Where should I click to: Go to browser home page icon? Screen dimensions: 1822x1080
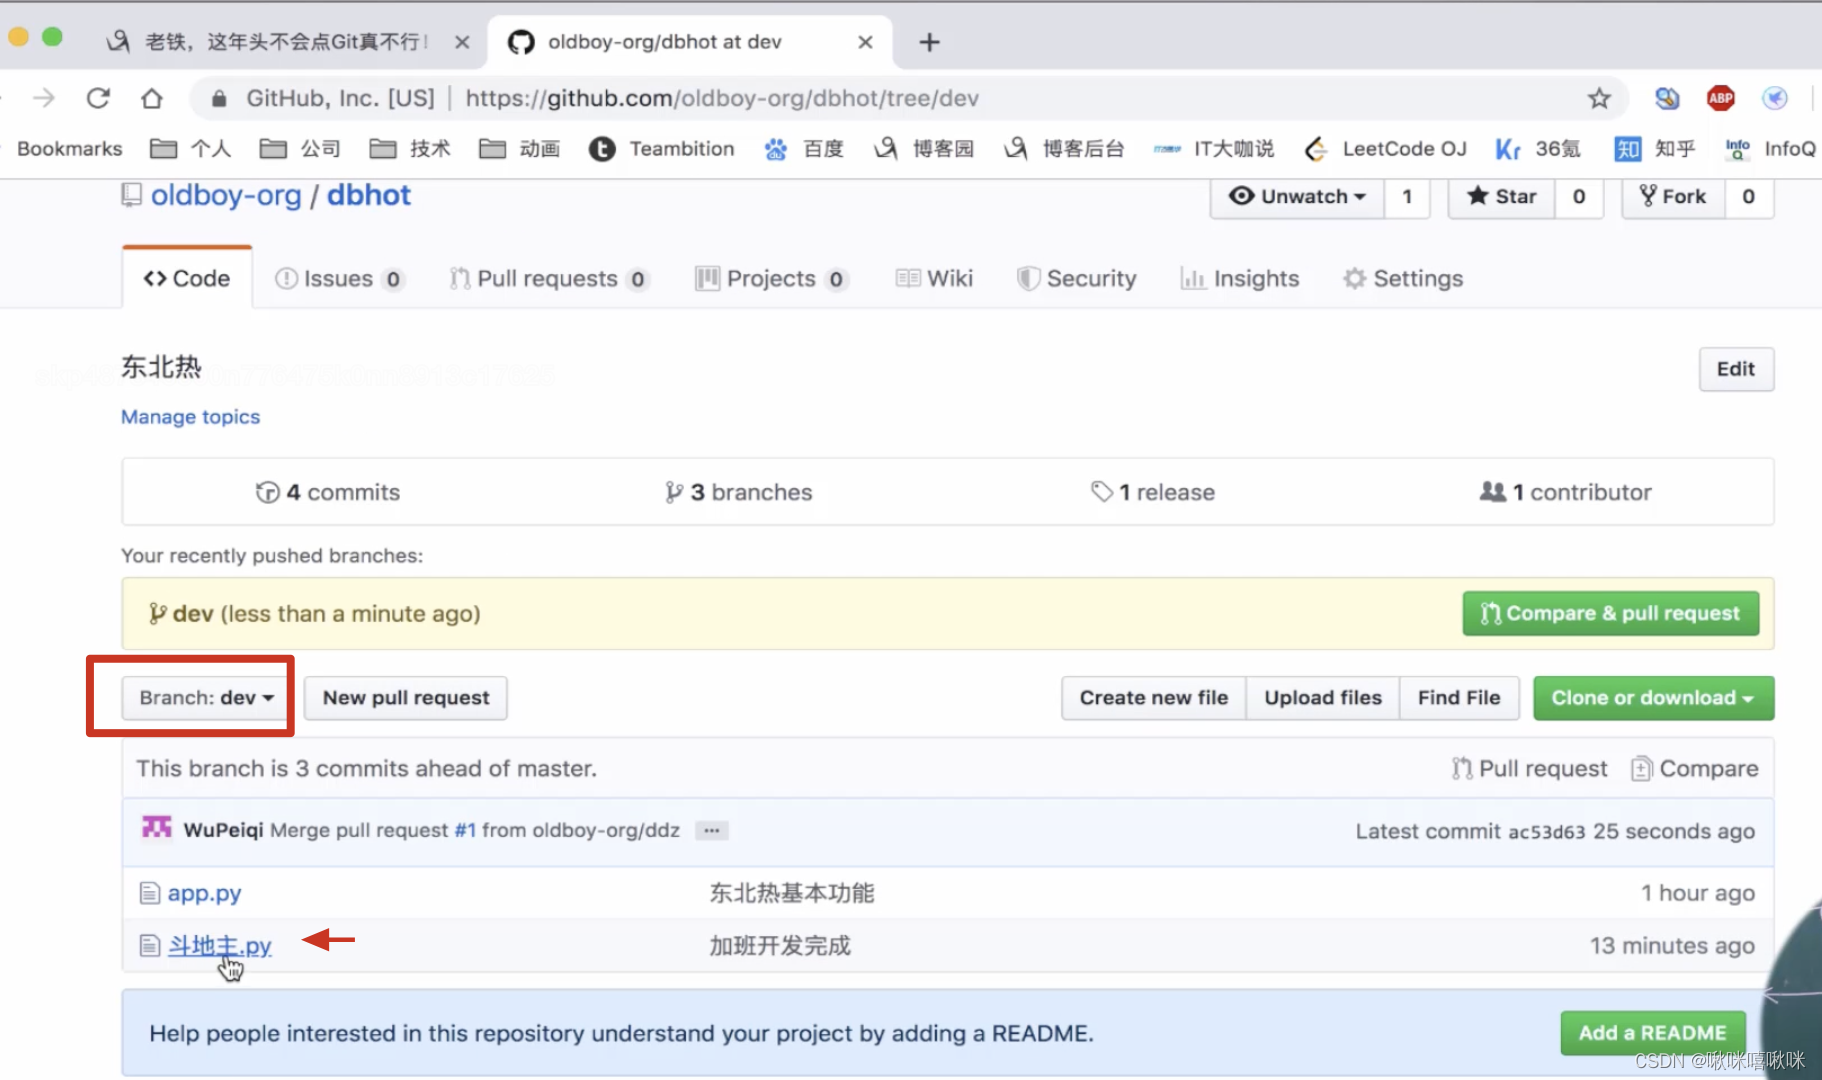[x=151, y=98]
